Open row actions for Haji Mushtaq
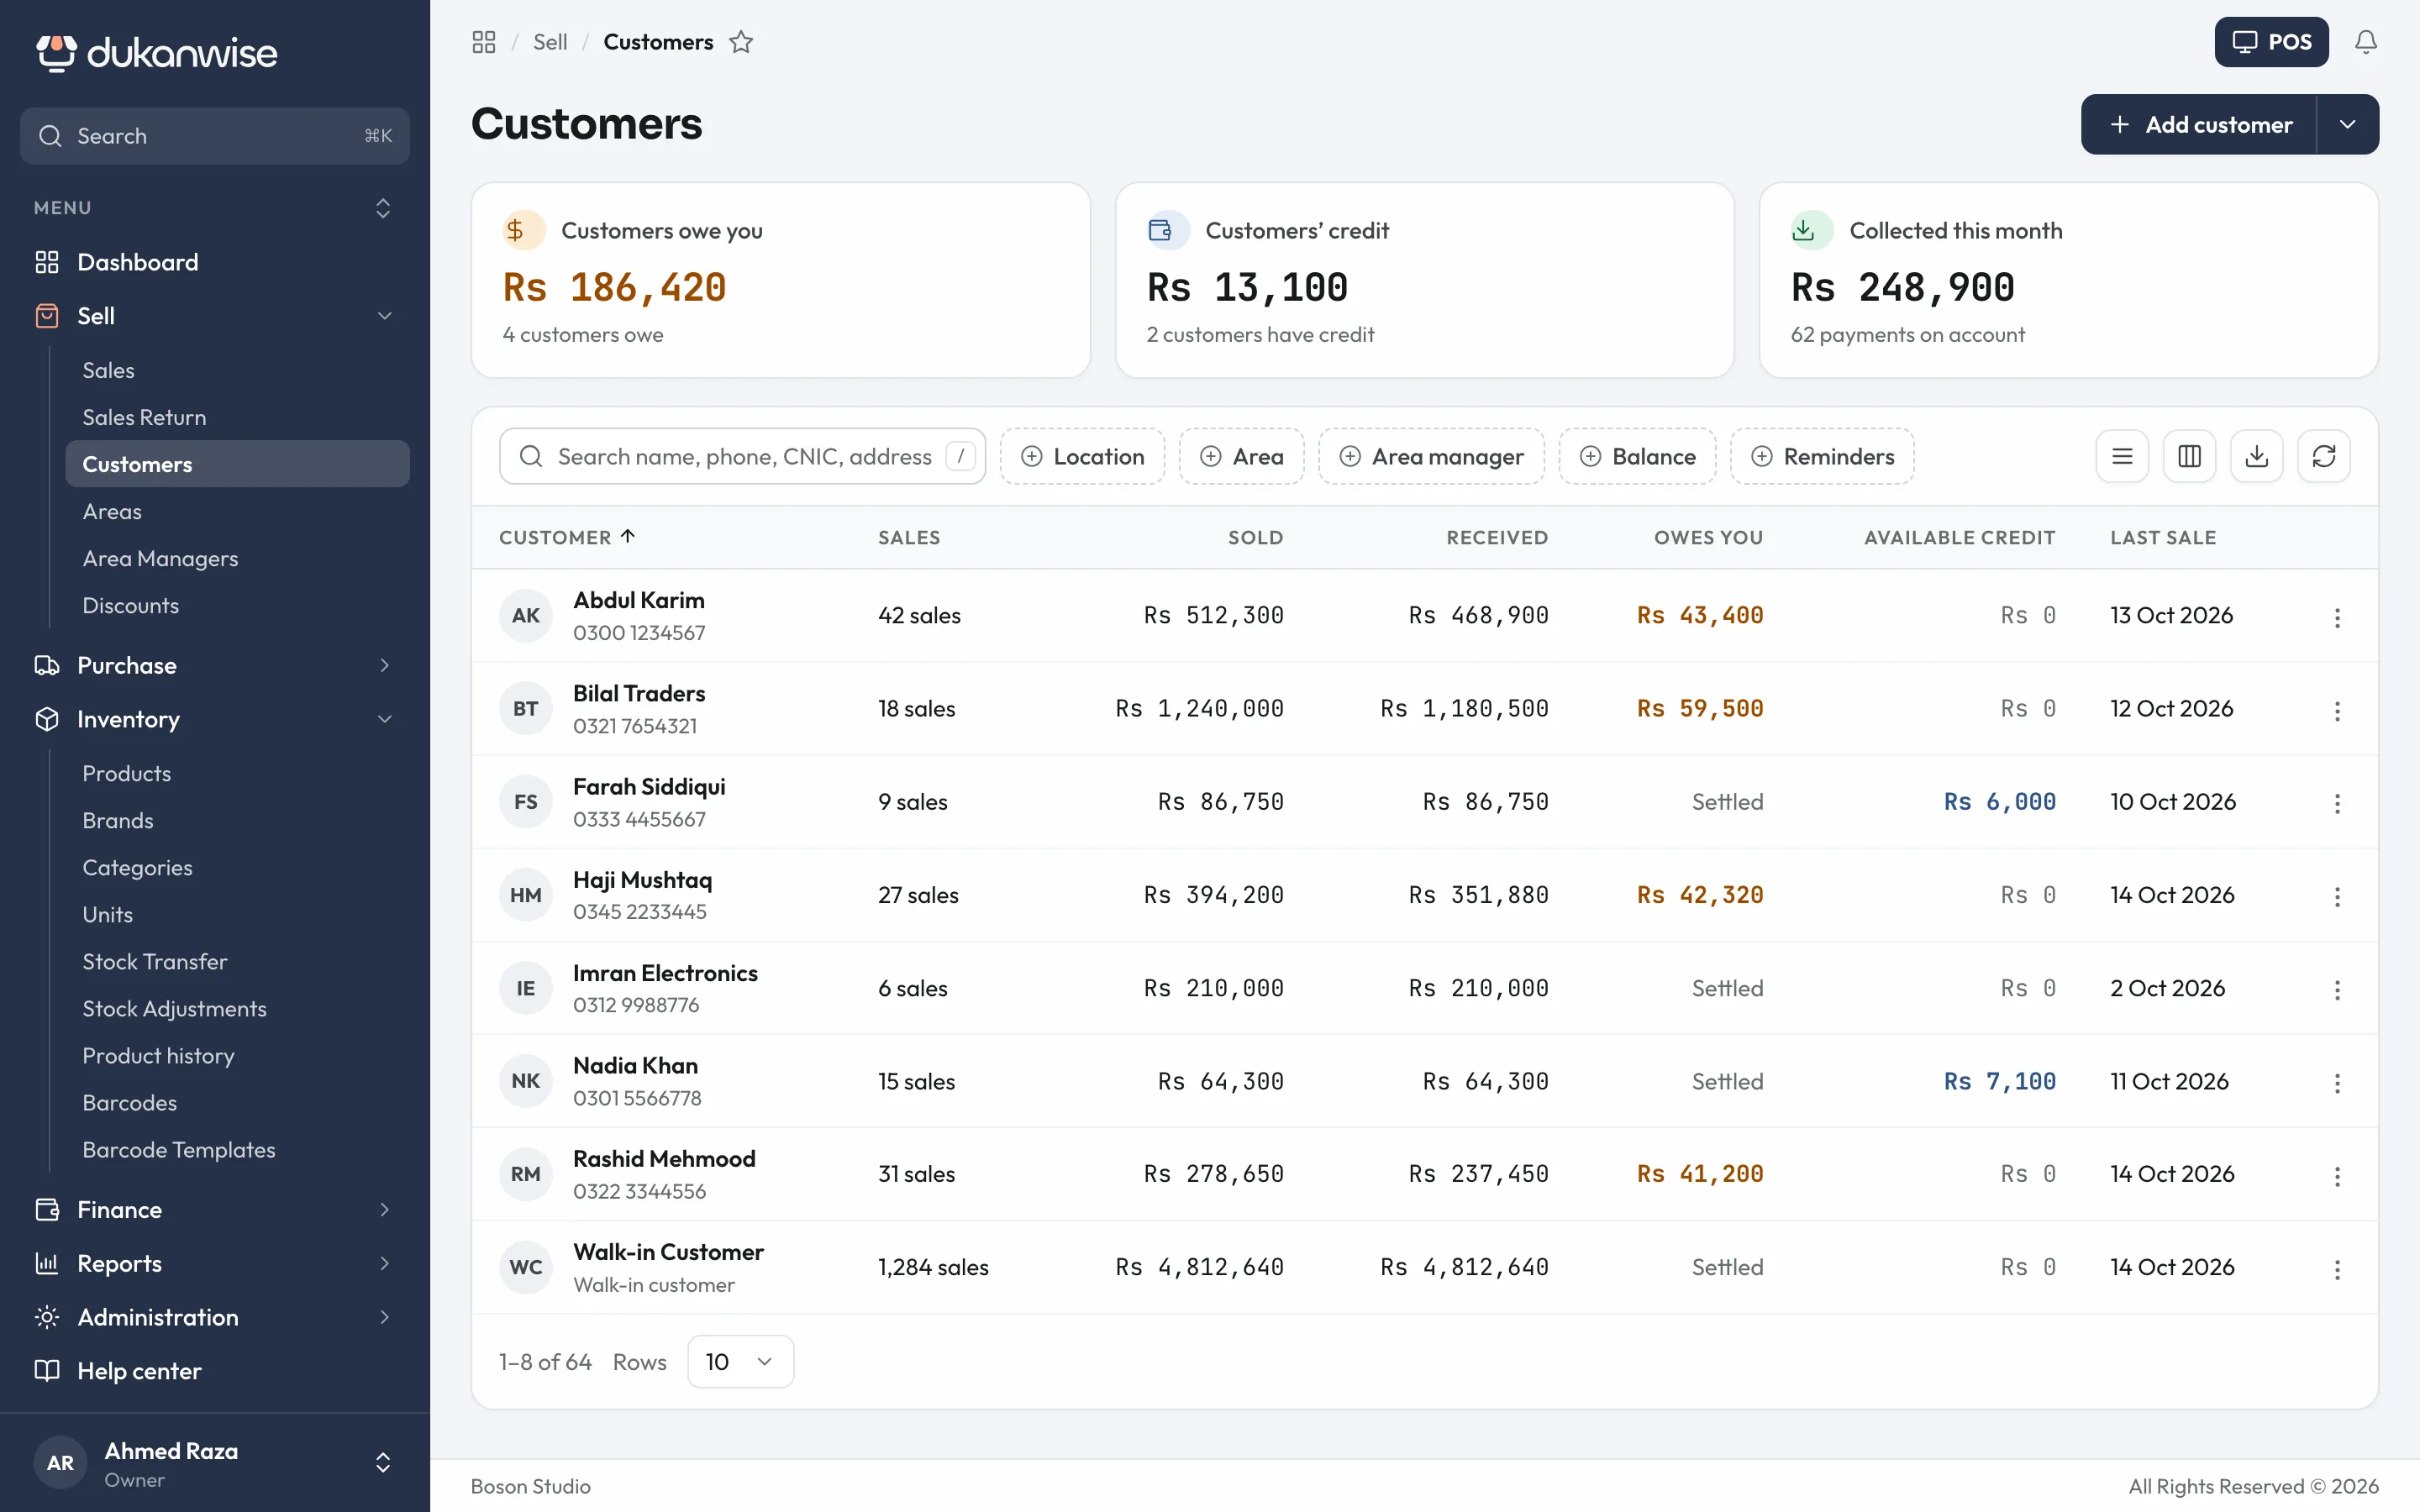 [x=2337, y=896]
